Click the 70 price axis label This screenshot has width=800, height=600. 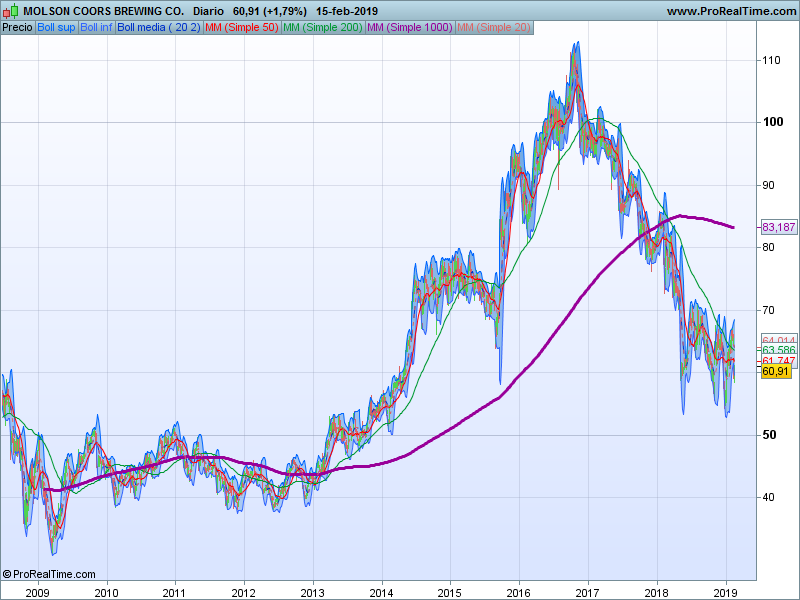click(768, 310)
